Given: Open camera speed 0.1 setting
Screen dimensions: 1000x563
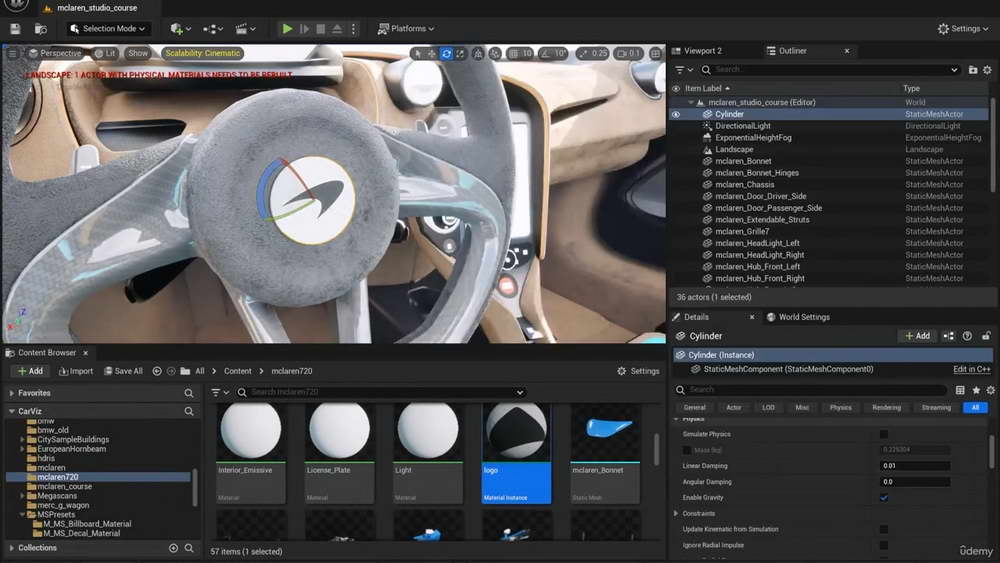Looking at the screenshot, I should point(628,54).
